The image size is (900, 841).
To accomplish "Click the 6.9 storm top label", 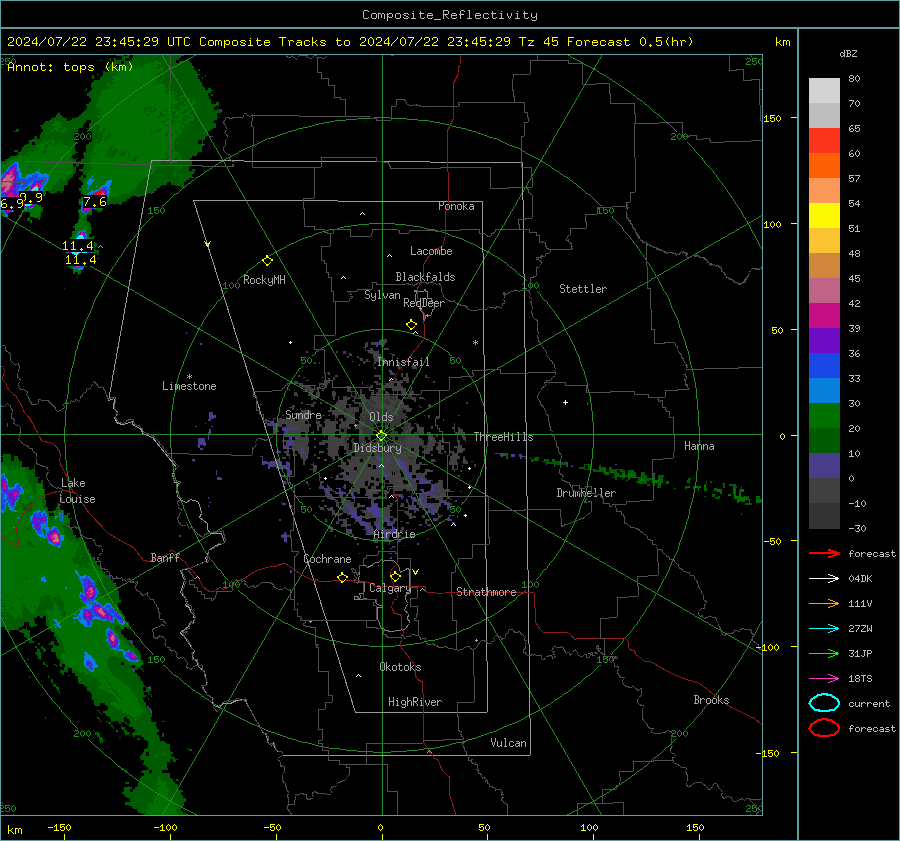I will 12,203.
